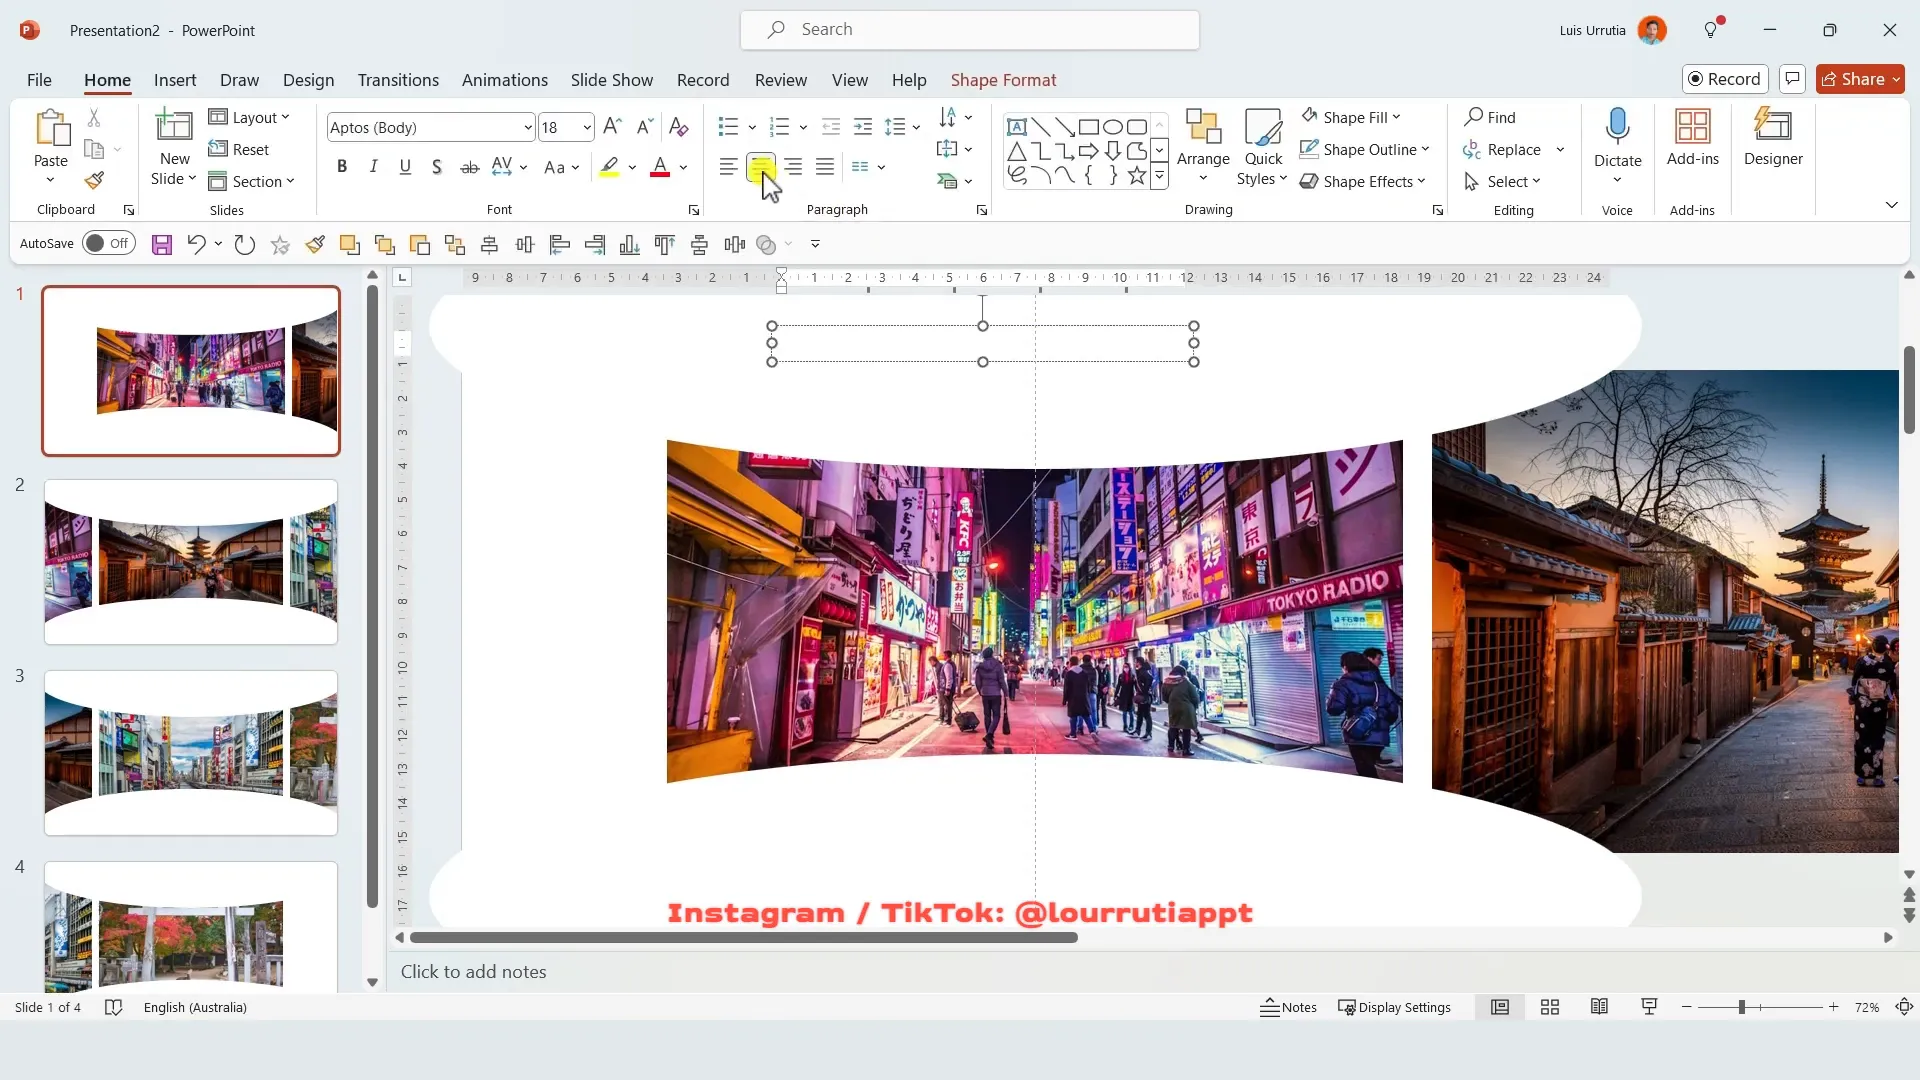Toggle Align Right paragraph button

pos(793,167)
